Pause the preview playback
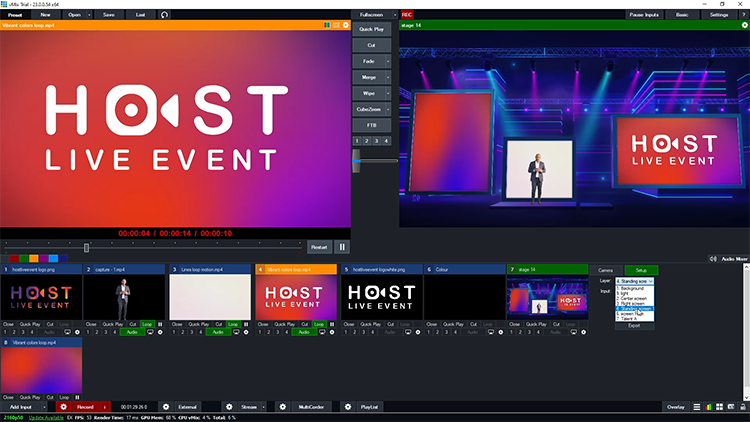Image resolution: width=750 pixels, height=422 pixels. tap(343, 246)
